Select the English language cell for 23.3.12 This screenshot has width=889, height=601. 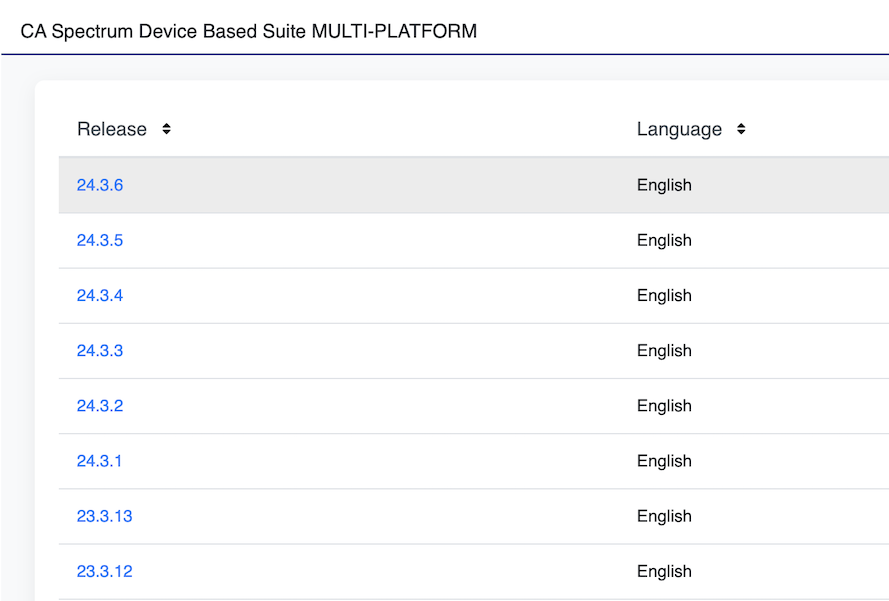tap(664, 571)
